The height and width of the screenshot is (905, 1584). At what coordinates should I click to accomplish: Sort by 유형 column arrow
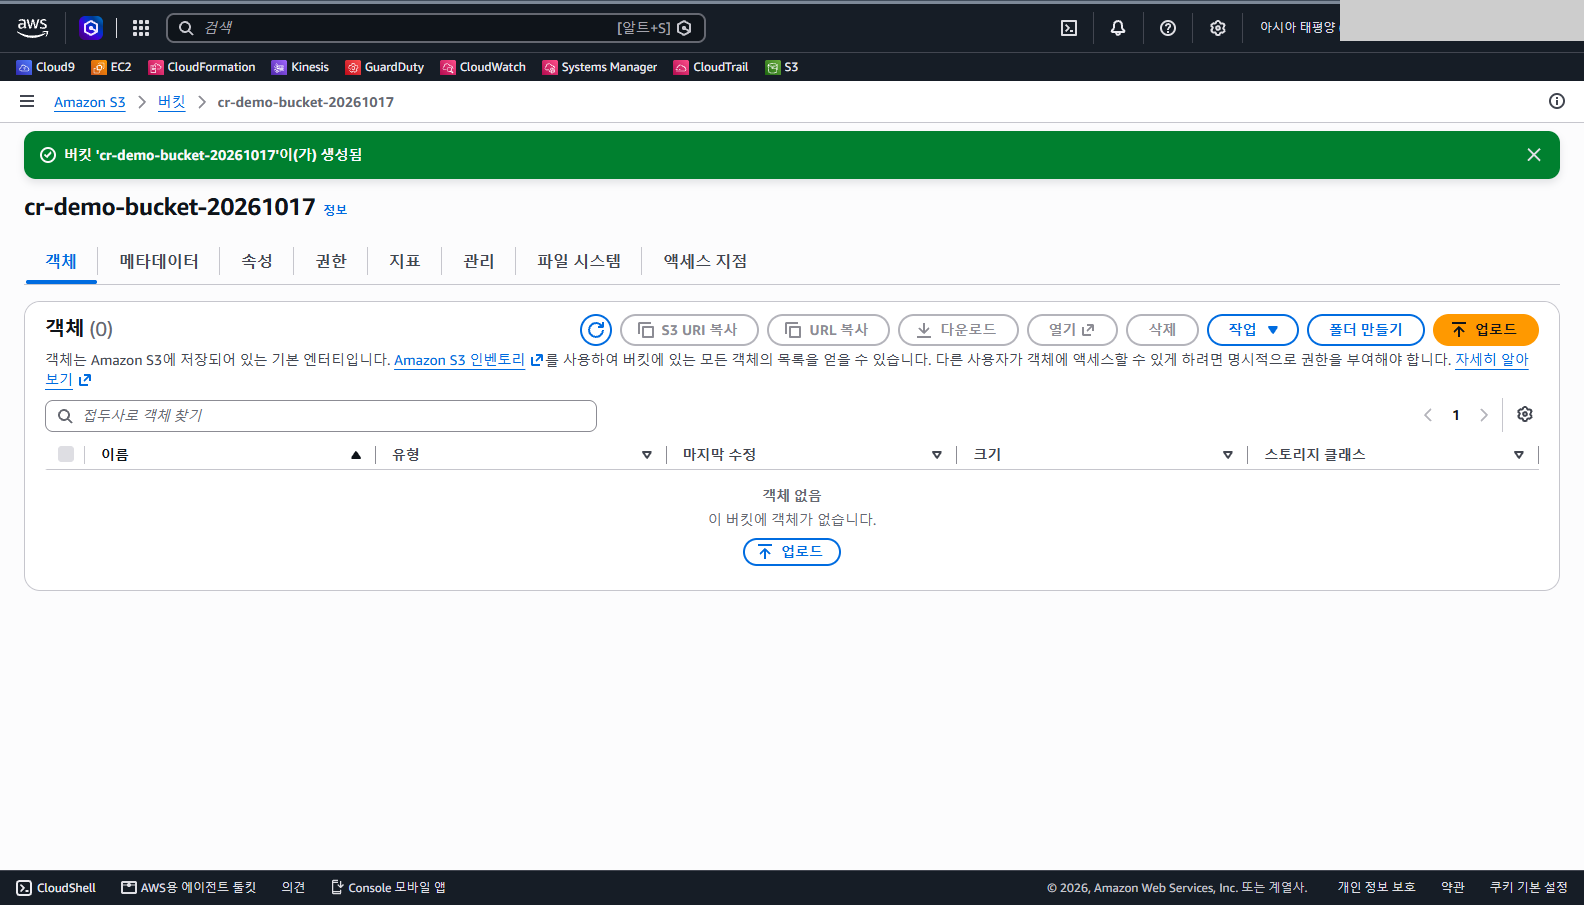coord(647,455)
